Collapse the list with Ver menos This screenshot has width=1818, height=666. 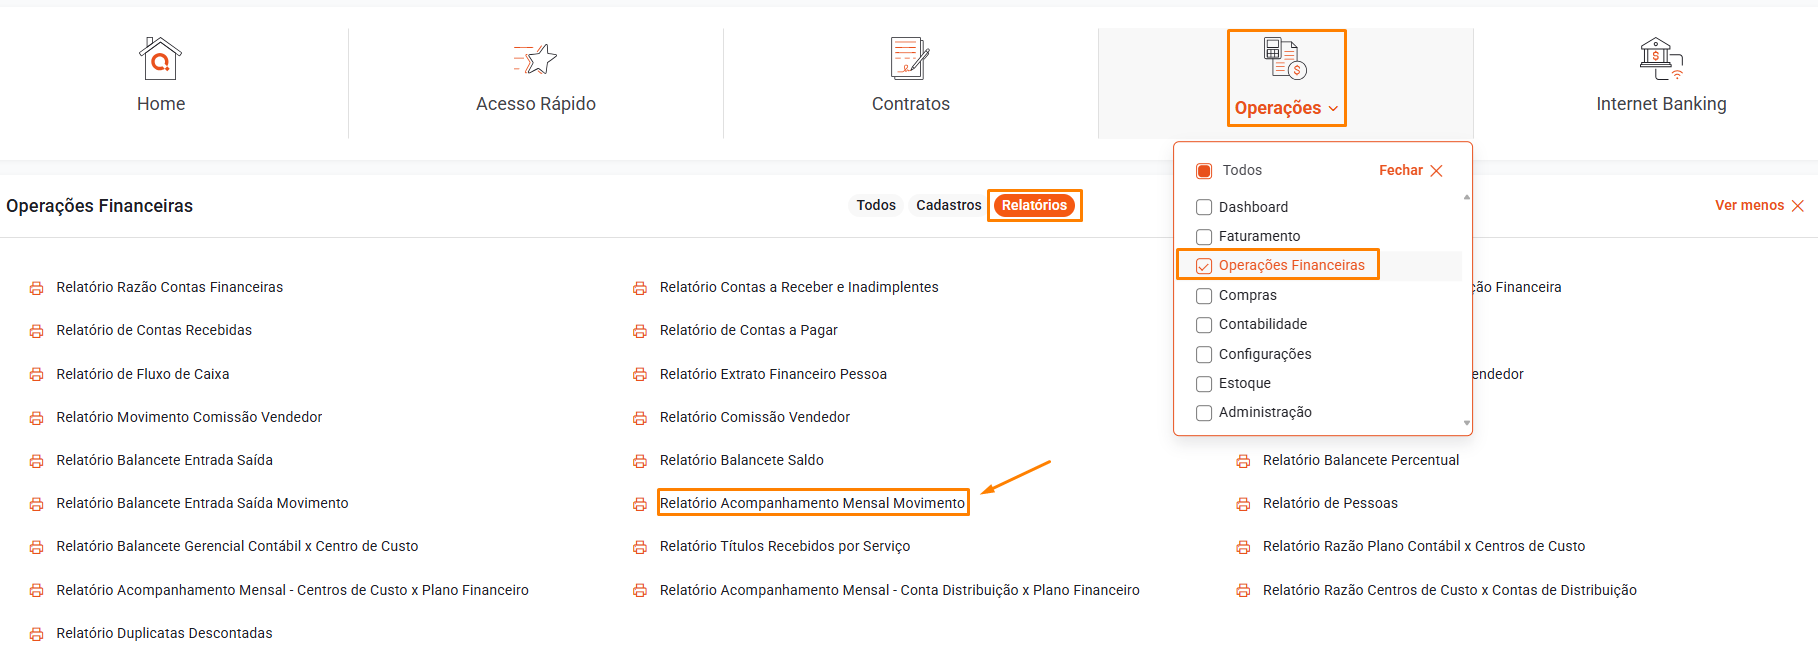pyautogui.click(x=1759, y=205)
